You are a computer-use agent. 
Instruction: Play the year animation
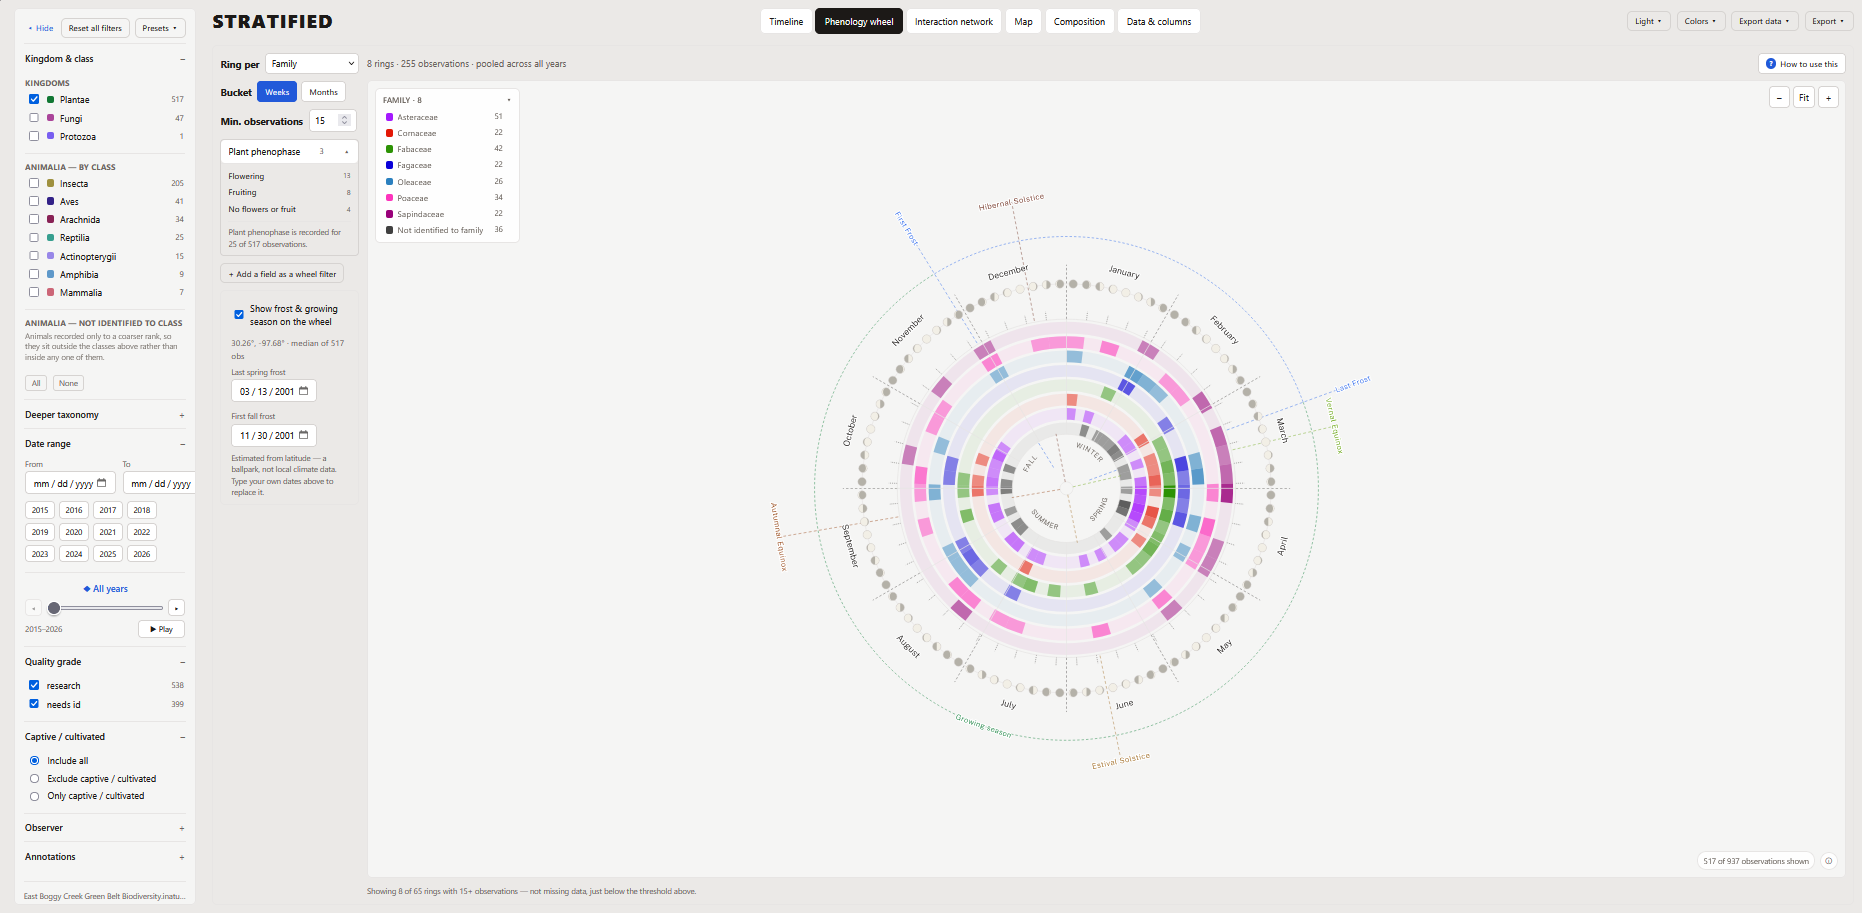pos(161,629)
